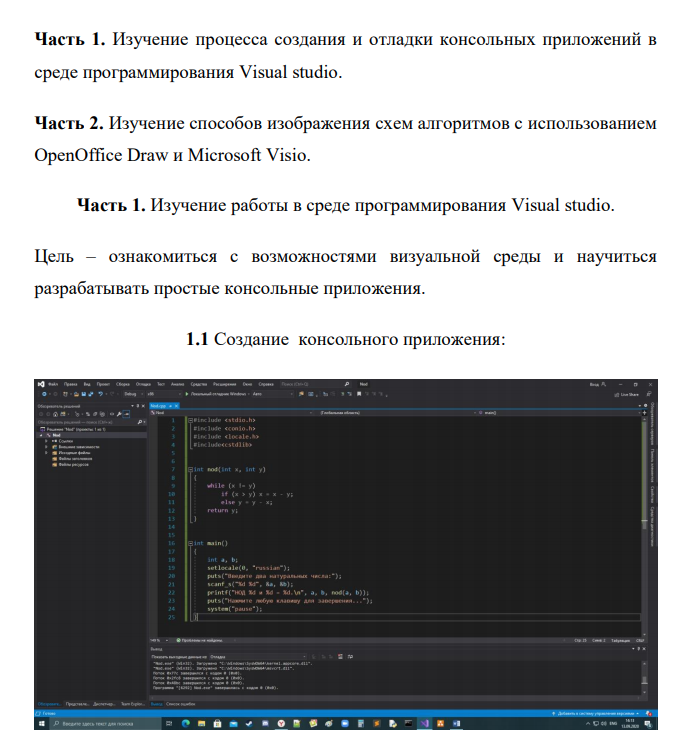684x739 pixels.
Task: Click the no issues found status indicator
Action: coord(199,640)
